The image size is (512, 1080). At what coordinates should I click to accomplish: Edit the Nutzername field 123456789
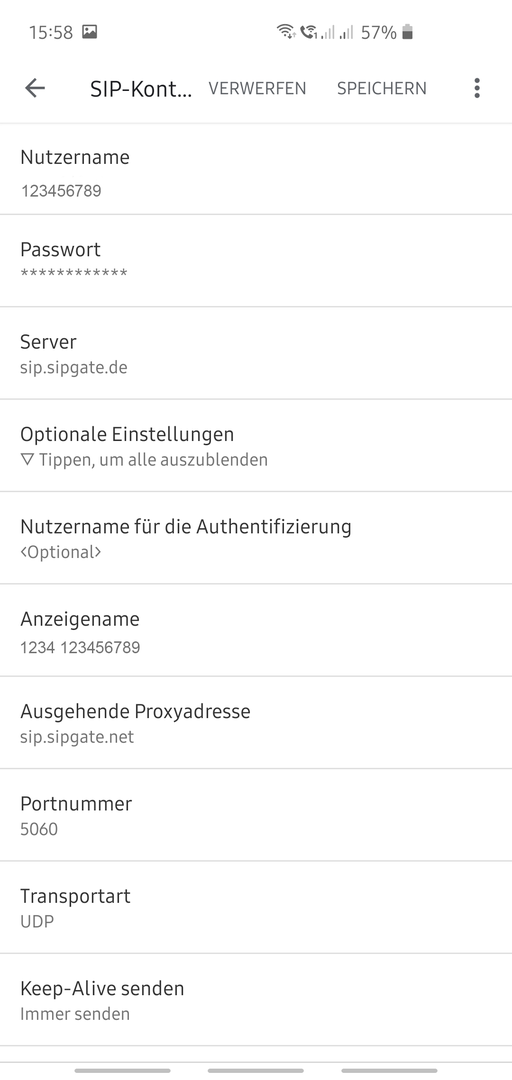[x=256, y=169]
